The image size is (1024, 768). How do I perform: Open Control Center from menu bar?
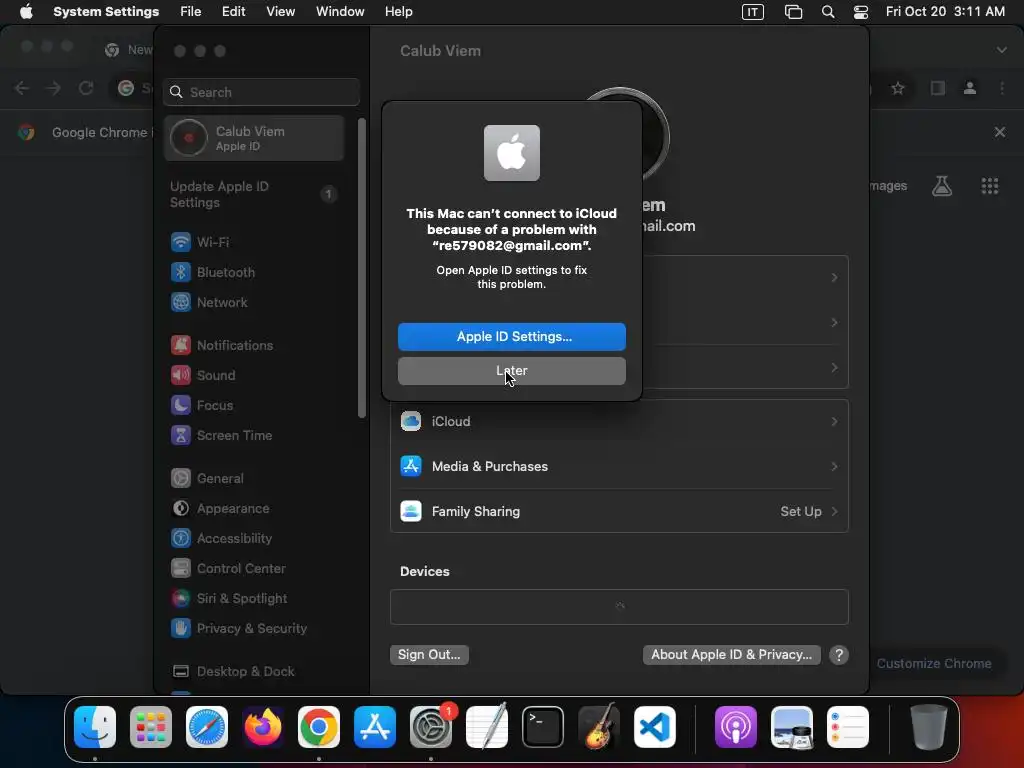pyautogui.click(x=861, y=12)
